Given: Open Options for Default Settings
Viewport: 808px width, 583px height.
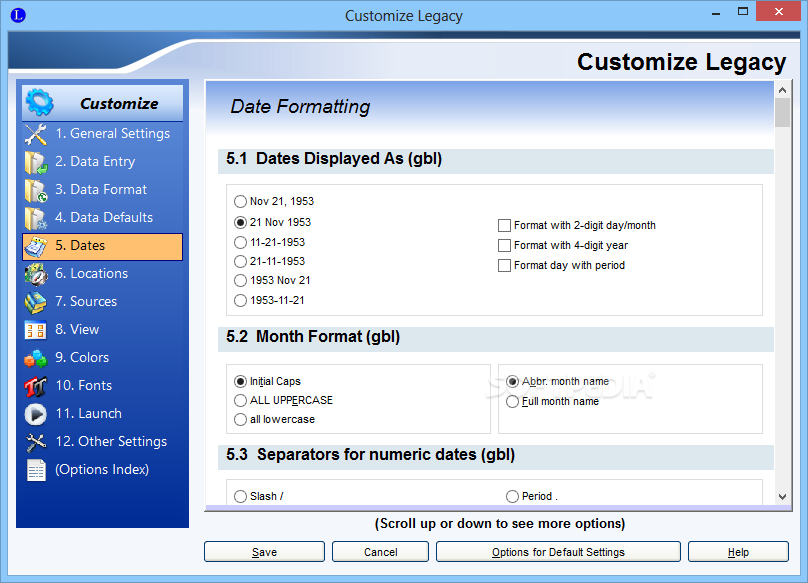Looking at the screenshot, I should pyautogui.click(x=558, y=552).
